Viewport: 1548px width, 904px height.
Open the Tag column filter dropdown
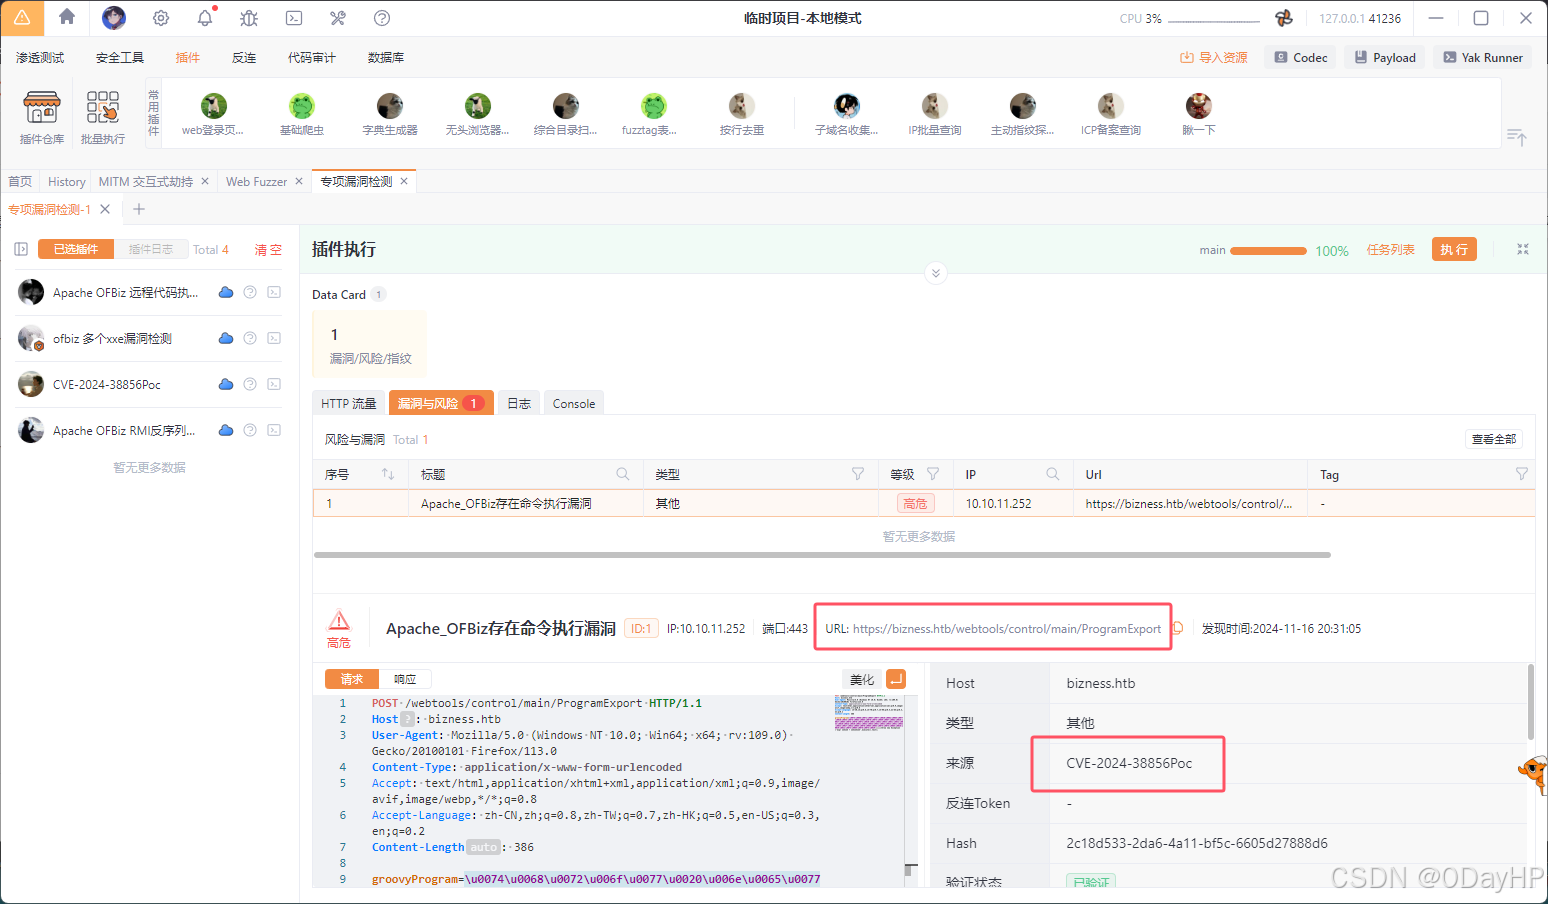click(1521, 473)
